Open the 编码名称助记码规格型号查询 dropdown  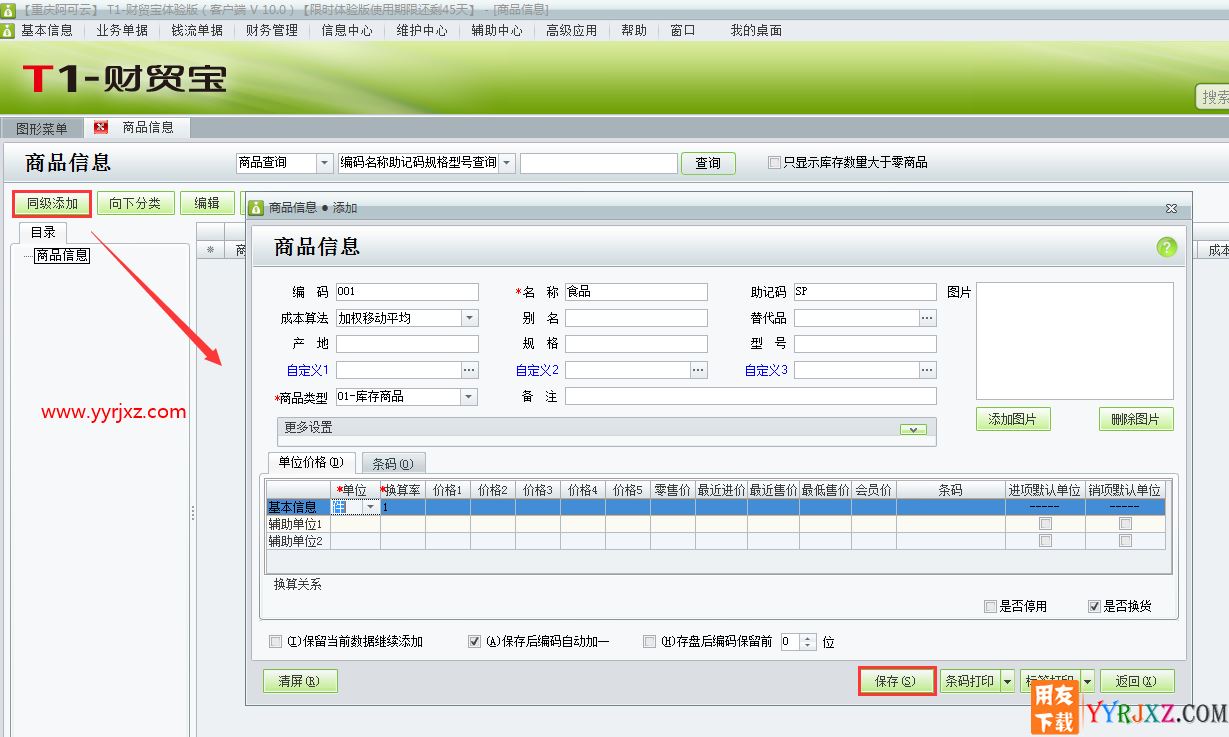pos(507,163)
